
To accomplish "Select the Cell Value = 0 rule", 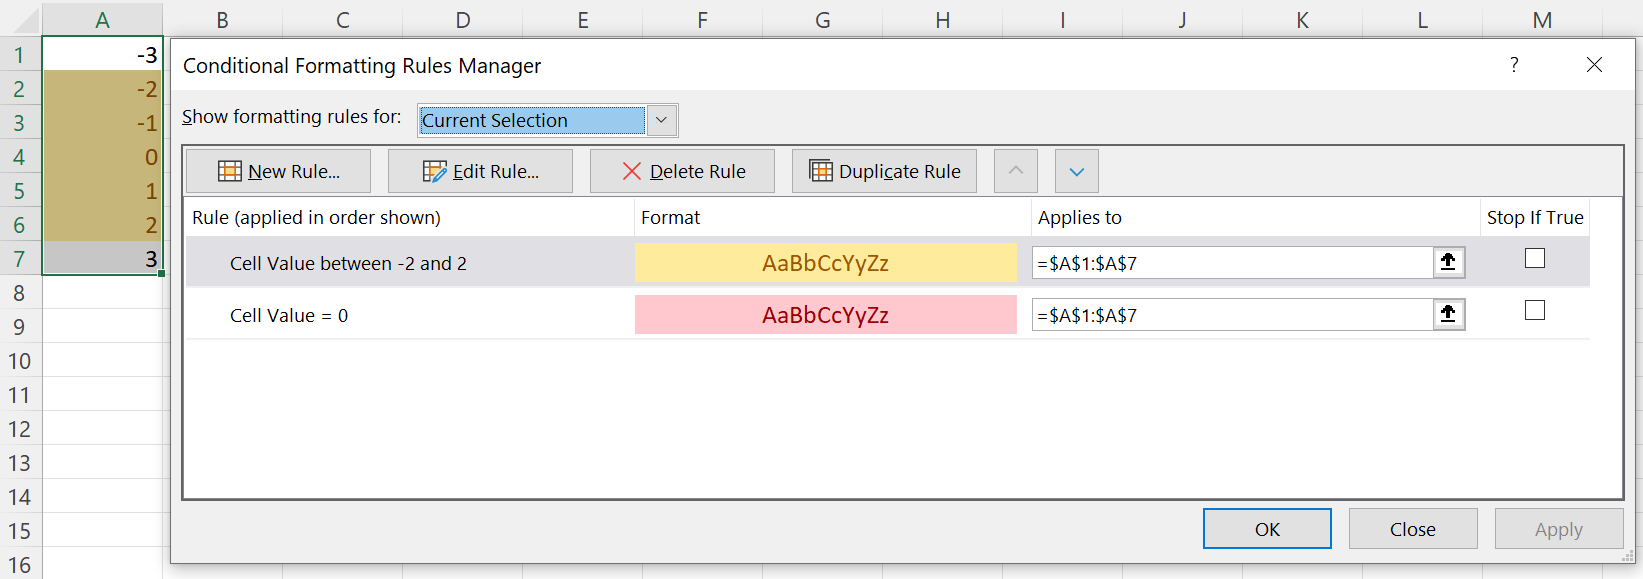I will 289,315.
